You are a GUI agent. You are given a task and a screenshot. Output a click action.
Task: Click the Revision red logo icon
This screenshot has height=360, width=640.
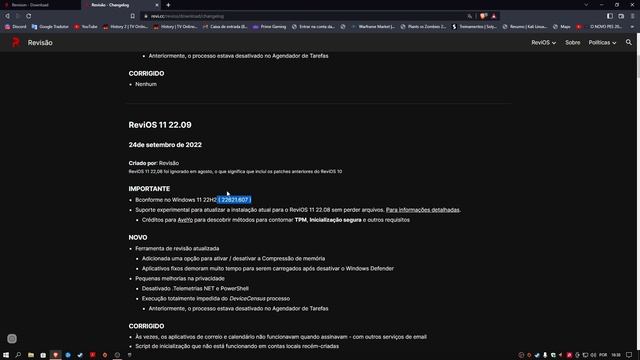[x=16, y=42]
